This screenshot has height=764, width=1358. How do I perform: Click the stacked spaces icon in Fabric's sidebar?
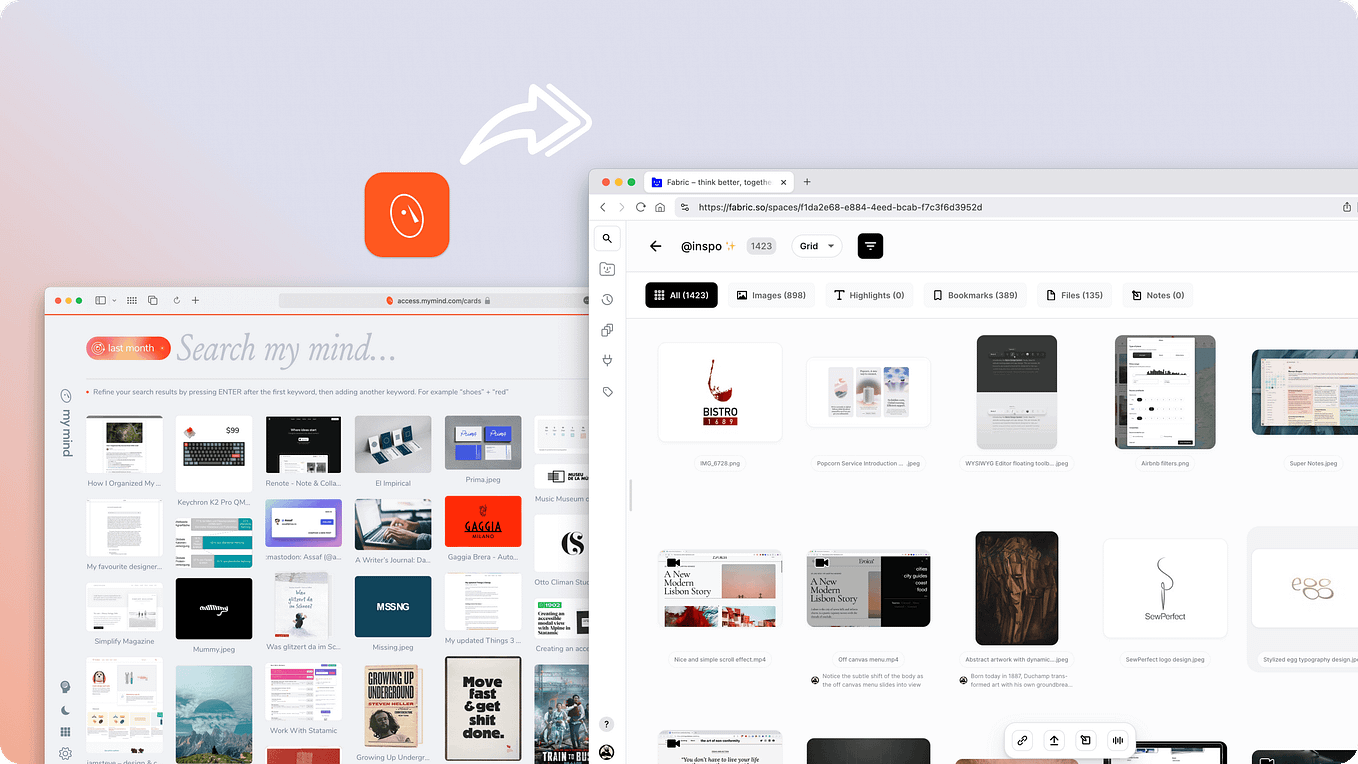[x=607, y=329]
